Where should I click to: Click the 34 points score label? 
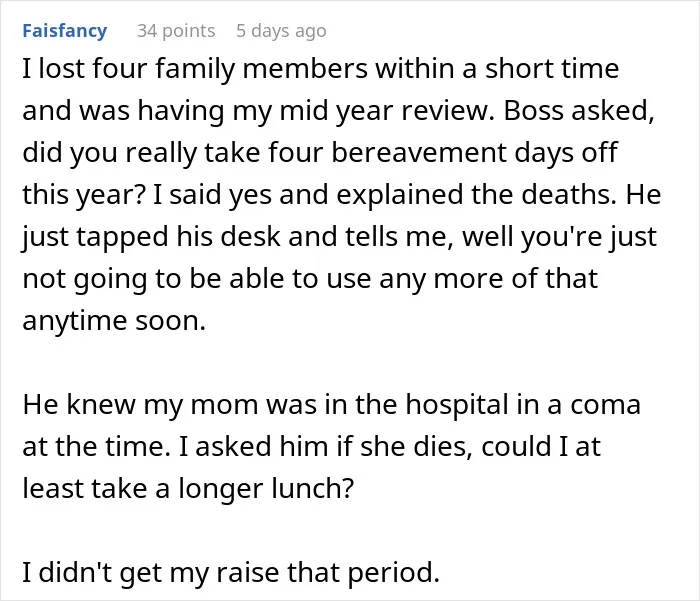[176, 31]
